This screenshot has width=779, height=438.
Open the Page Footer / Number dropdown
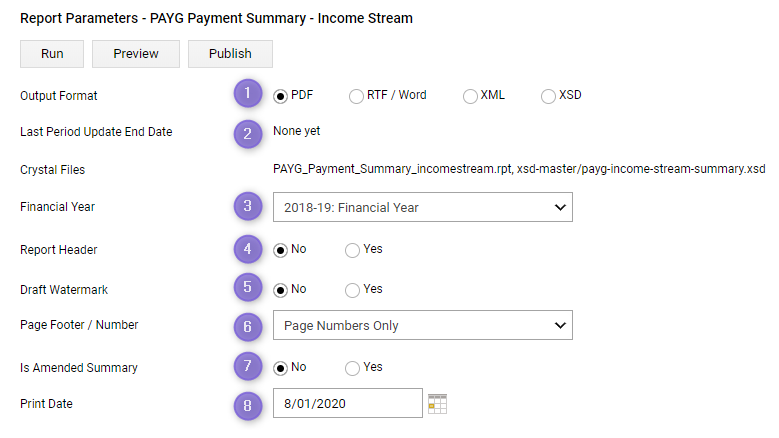pos(423,325)
